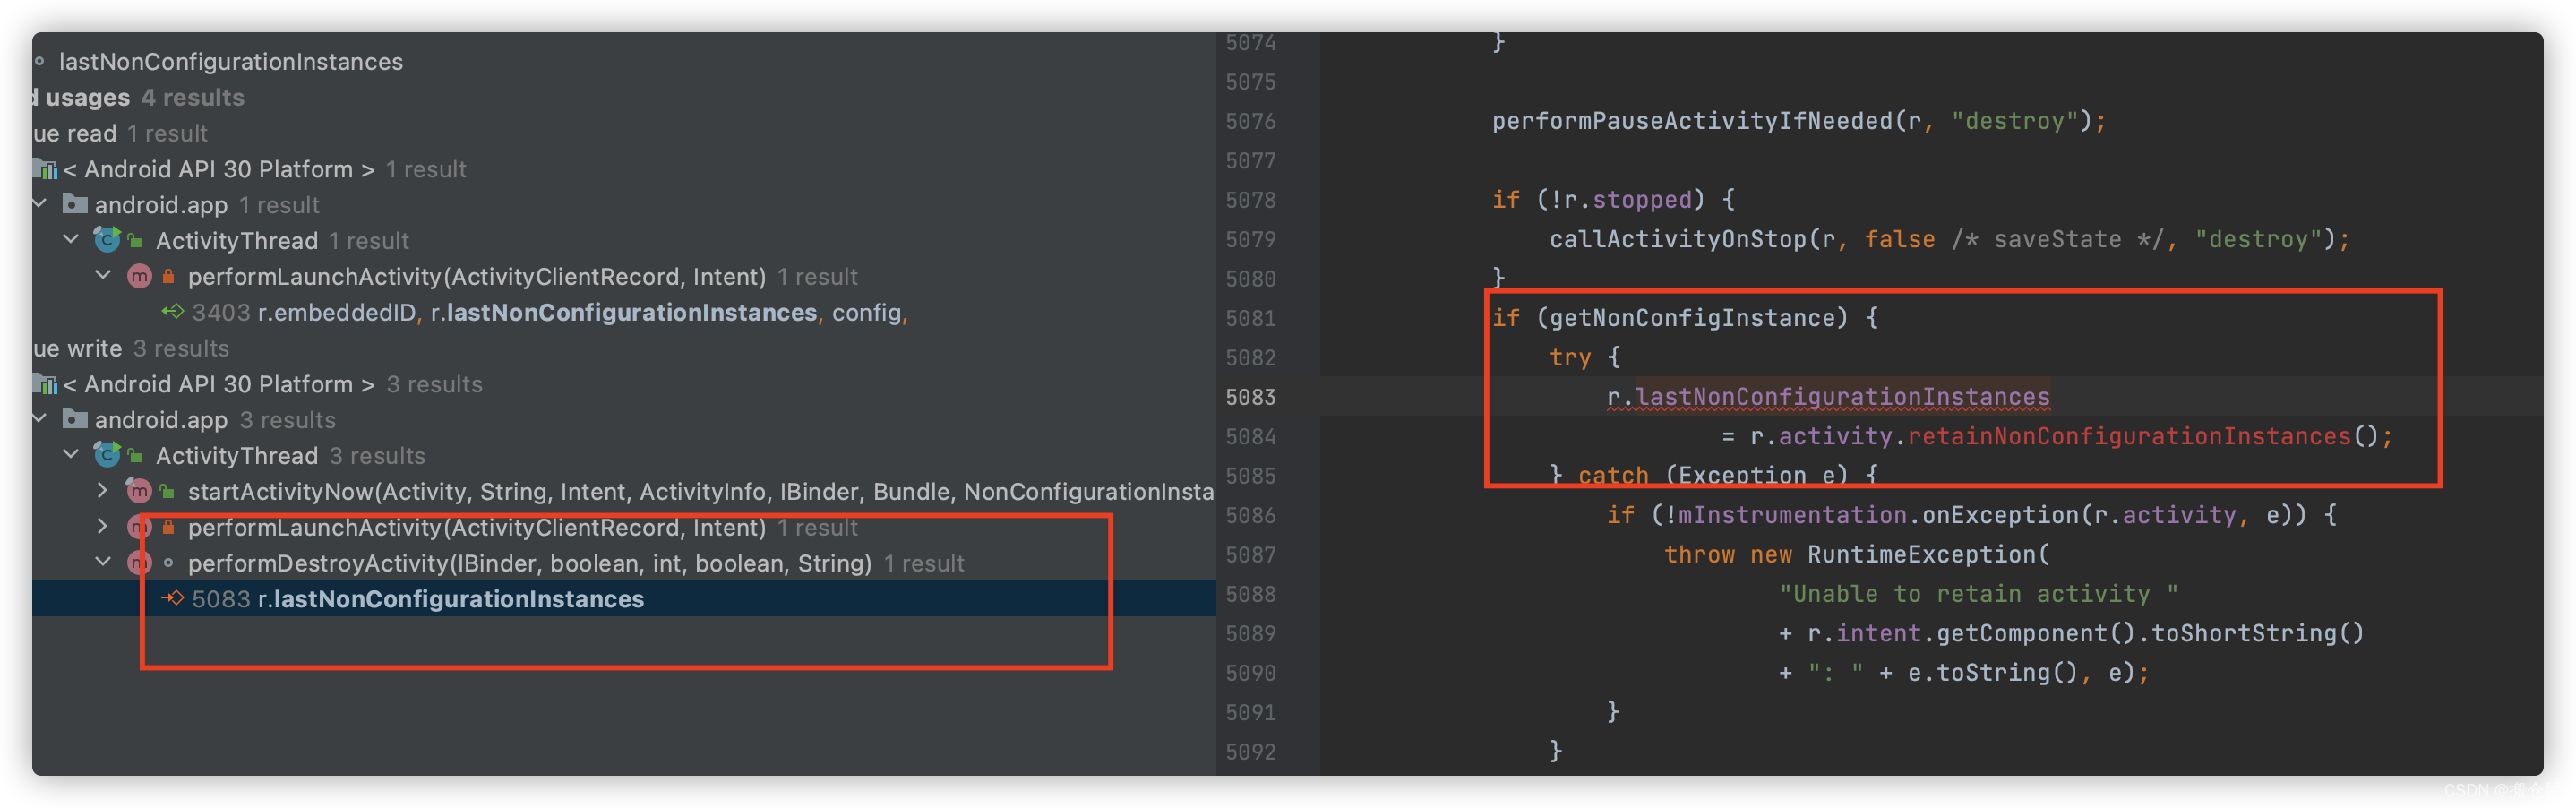The image size is (2576, 808).
Task: Click ActivityThread class icon with 1 result
Action: [x=108, y=240]
